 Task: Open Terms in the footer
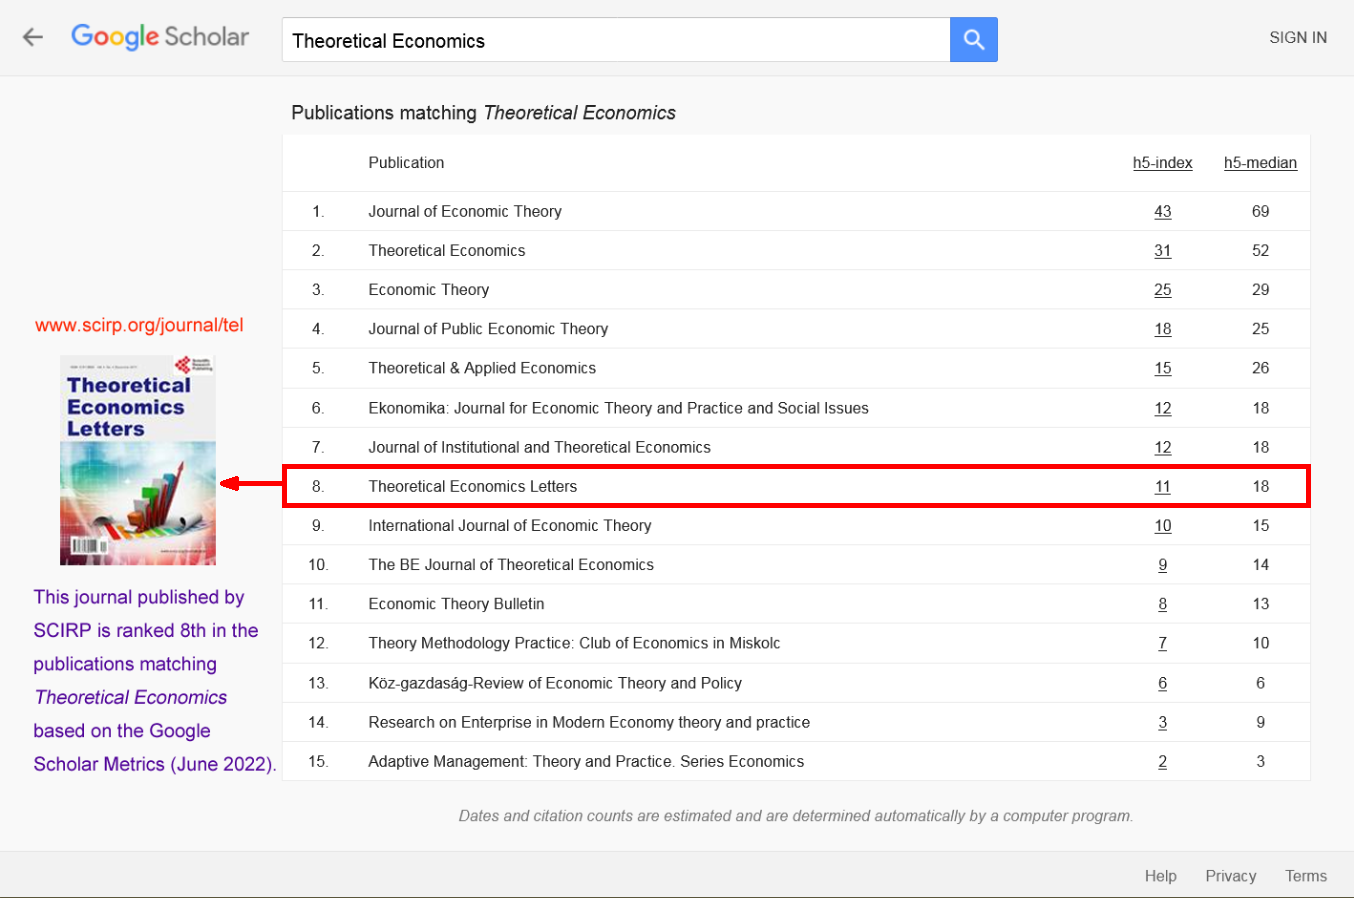pos(1306,876)
